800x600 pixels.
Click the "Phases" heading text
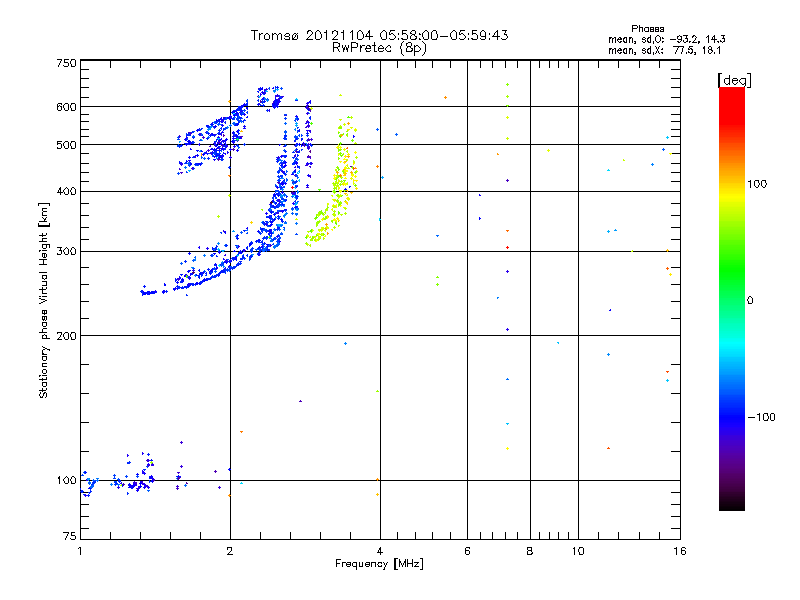click(x=647, y=29)
